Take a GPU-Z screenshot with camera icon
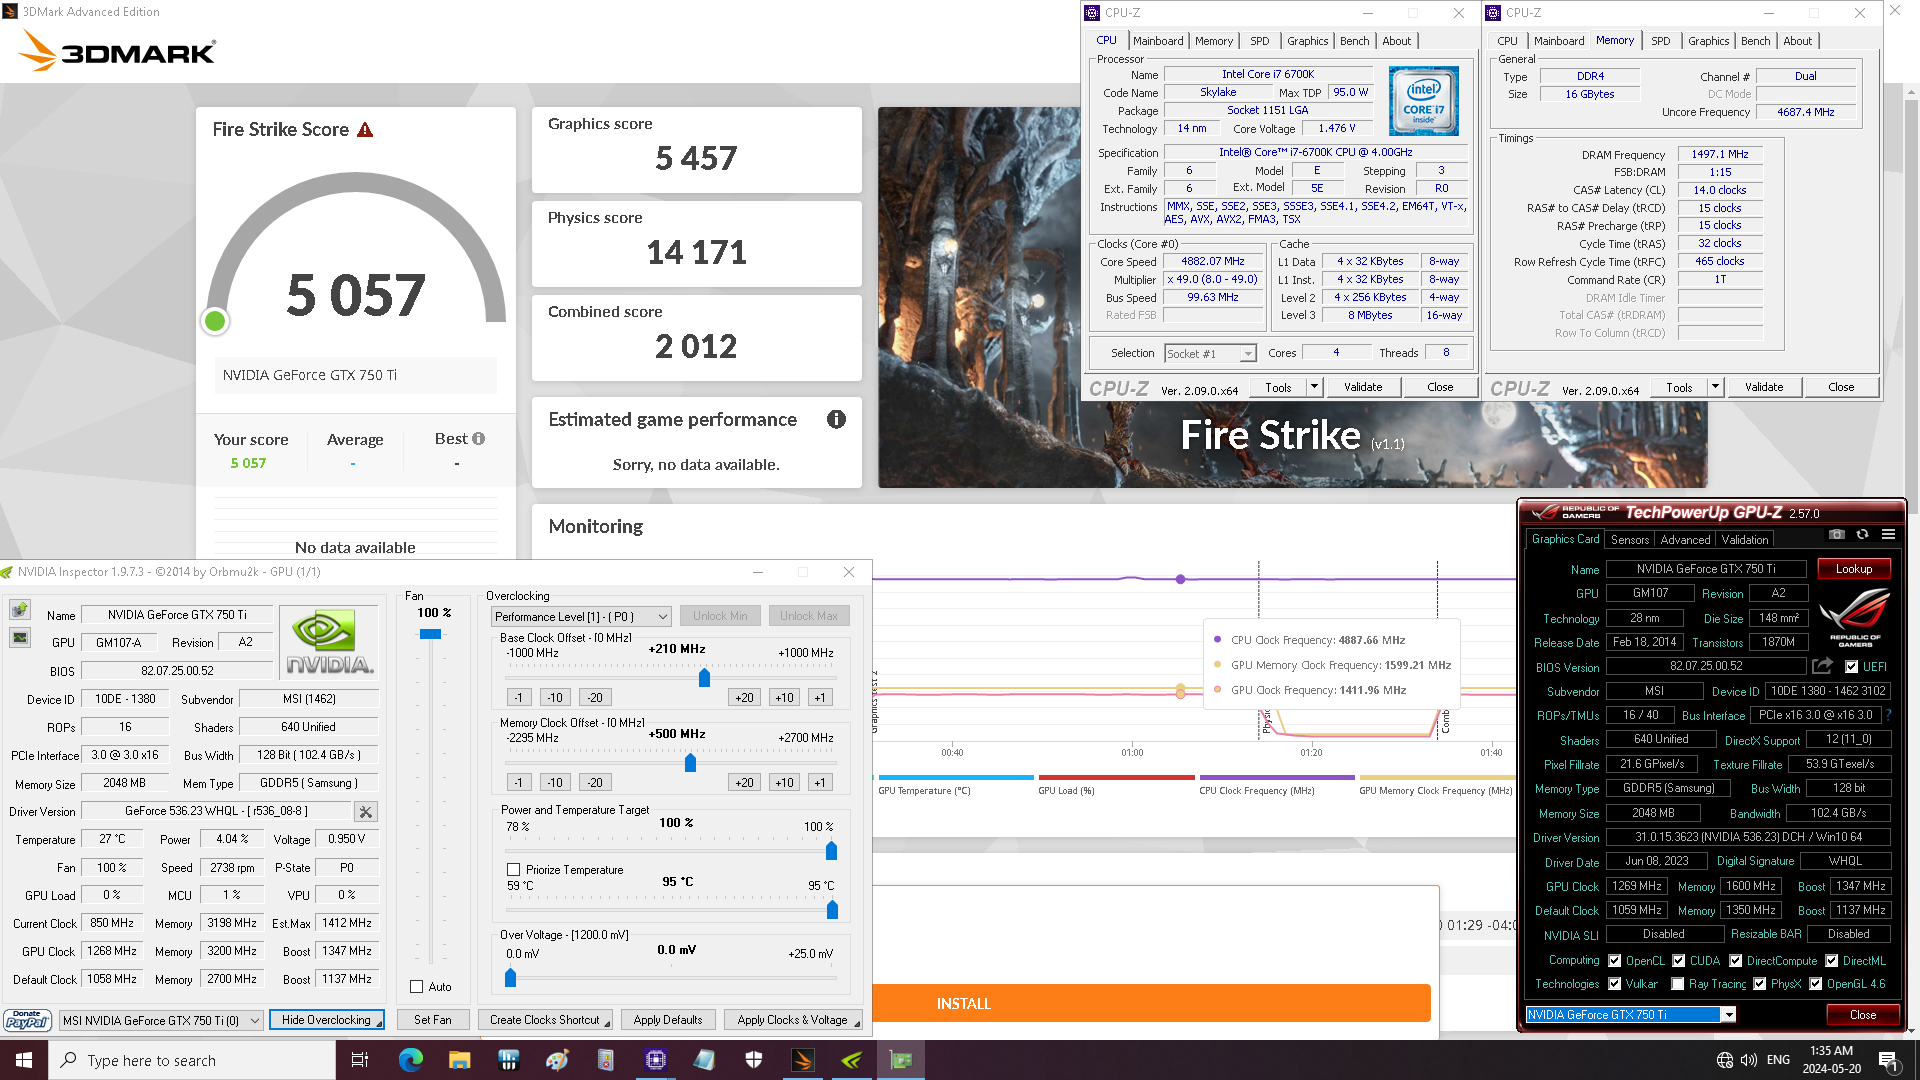Image resolution: width=1920 pixels, height=1080 pixels. point(1836,535)
